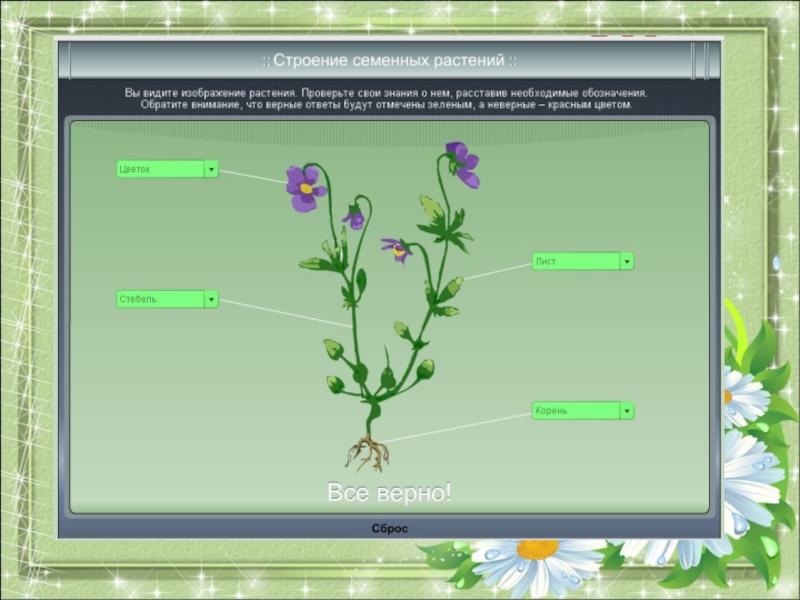The width and height of the screenshot is (800, 600).
Task: Click the title 'Строение семенных растений'
Action: (x=390, y=60)
